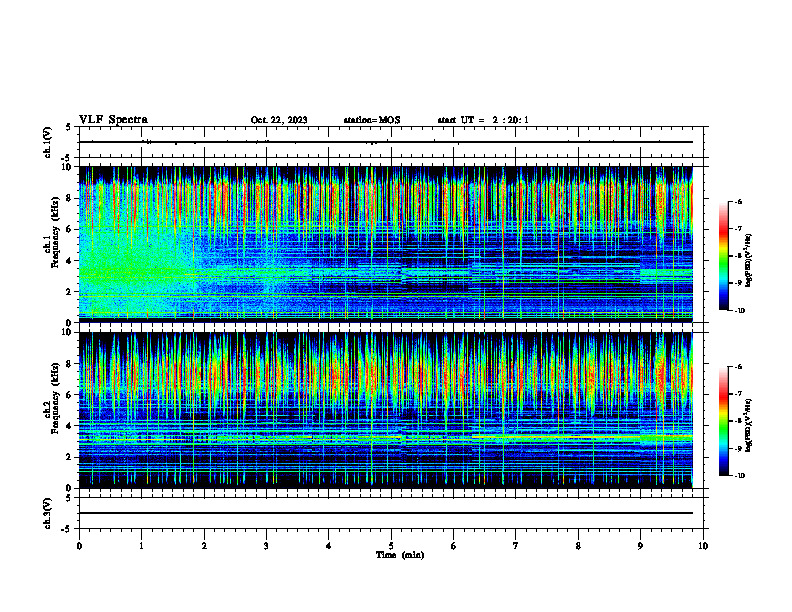The image size is (792, 612).
Task: Click the "-10" tick on ch.2 colorbar
Action: [739, 476]
